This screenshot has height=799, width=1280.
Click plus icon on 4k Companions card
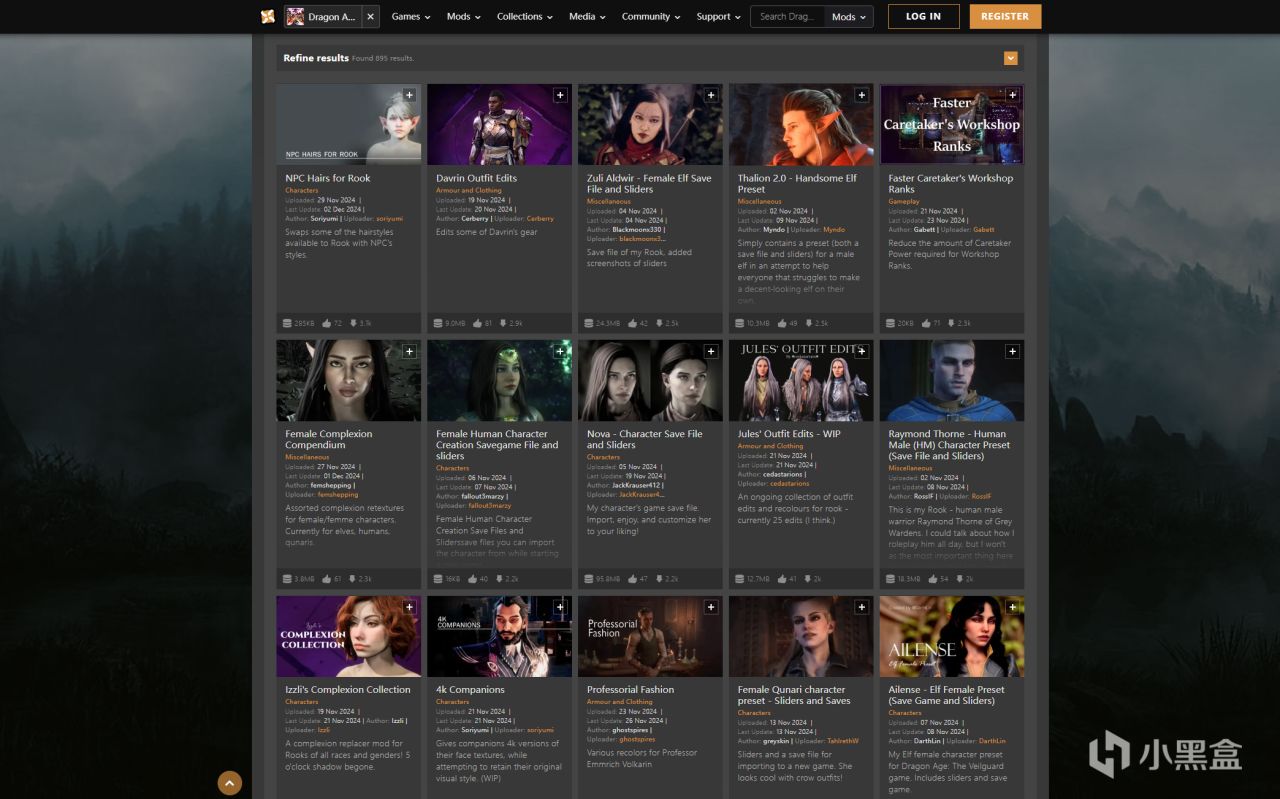point(560,608)
